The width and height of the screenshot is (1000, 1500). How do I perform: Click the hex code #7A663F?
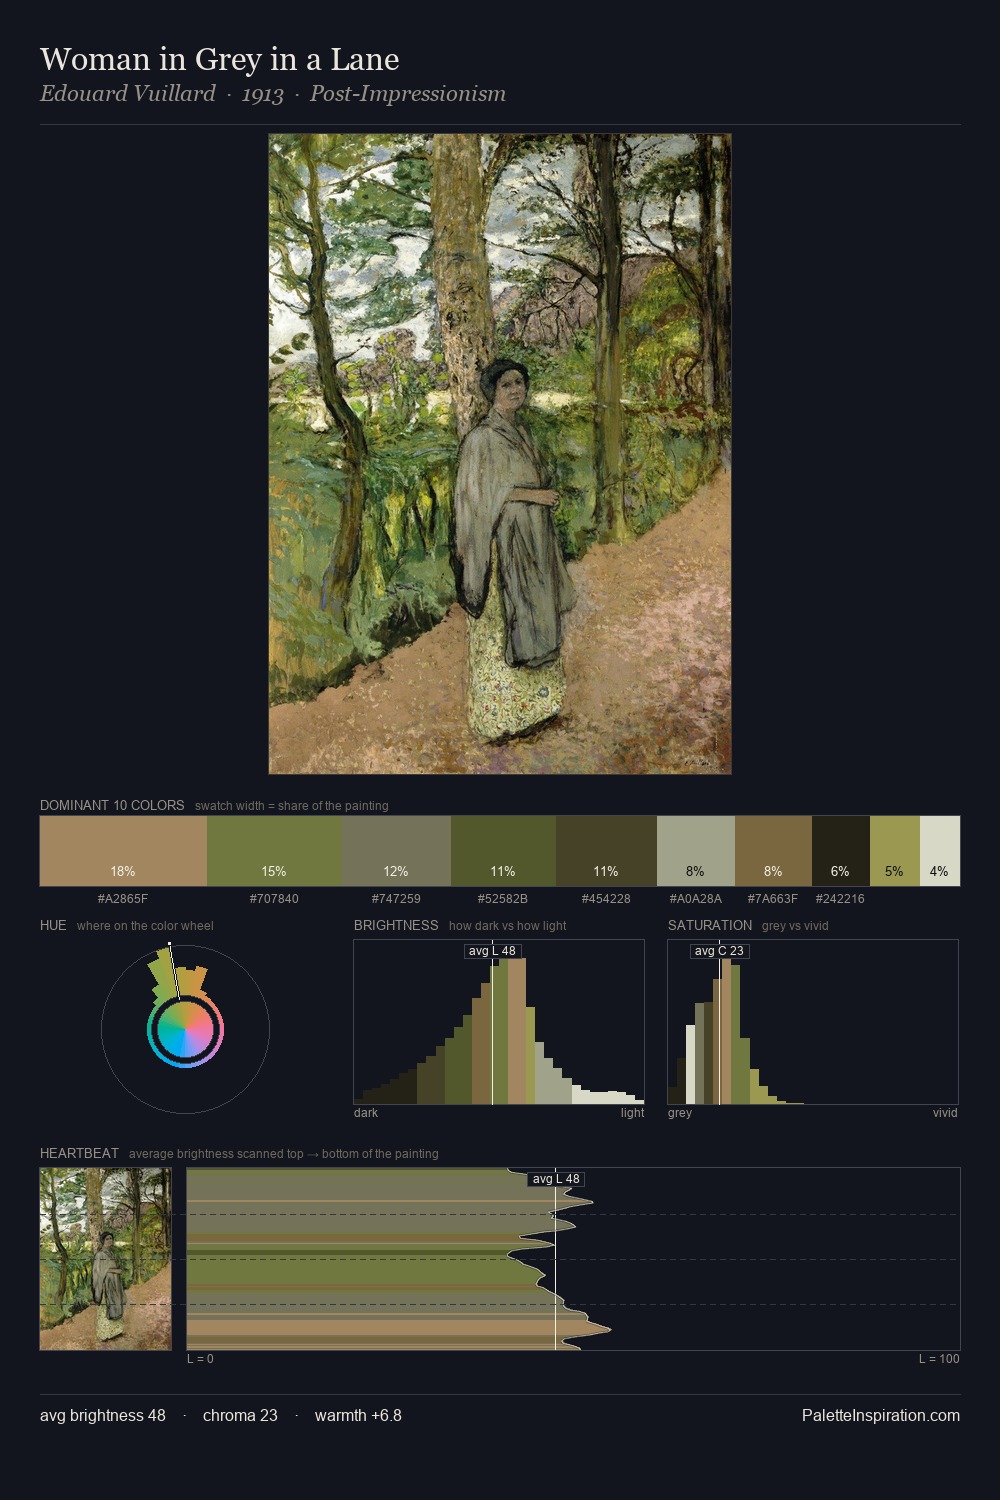coord(773,899)
